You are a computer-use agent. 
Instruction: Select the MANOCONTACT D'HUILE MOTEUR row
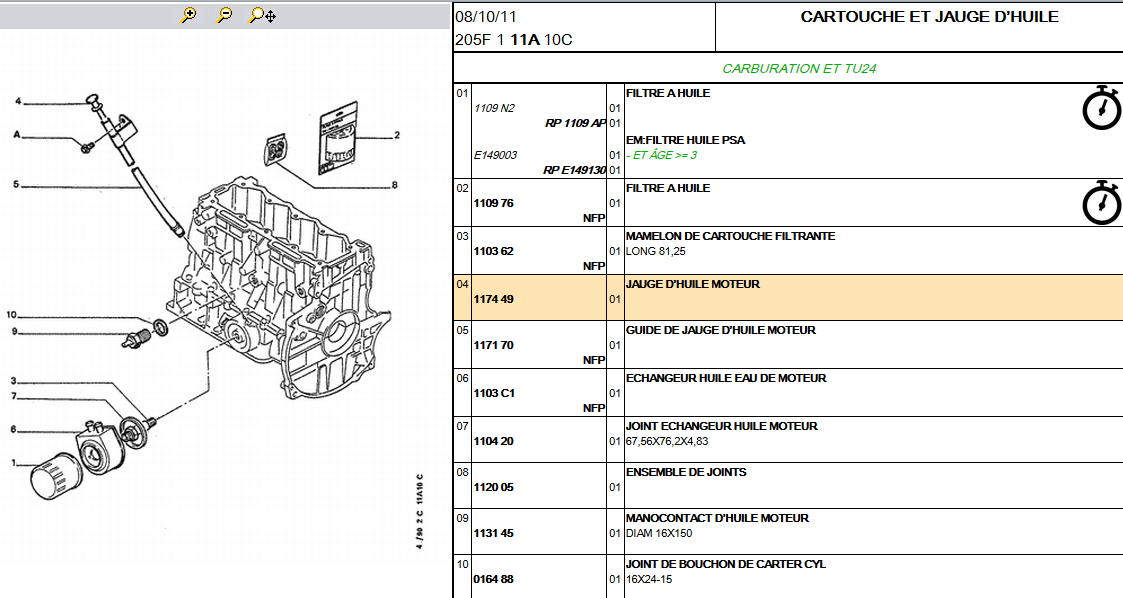[717, 518]
